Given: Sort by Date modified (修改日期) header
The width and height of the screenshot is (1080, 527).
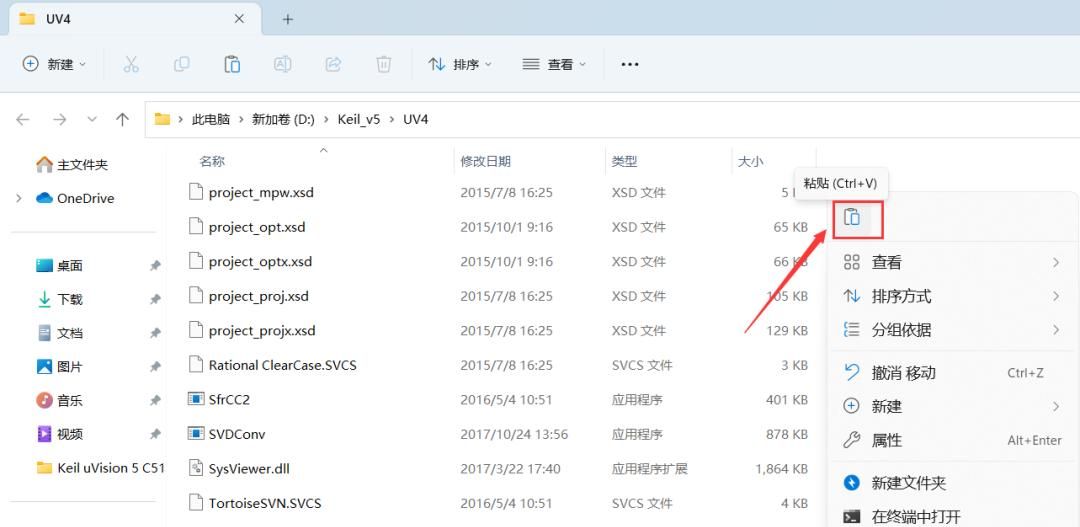Looking at the screenshot, I should pos(486,161).
